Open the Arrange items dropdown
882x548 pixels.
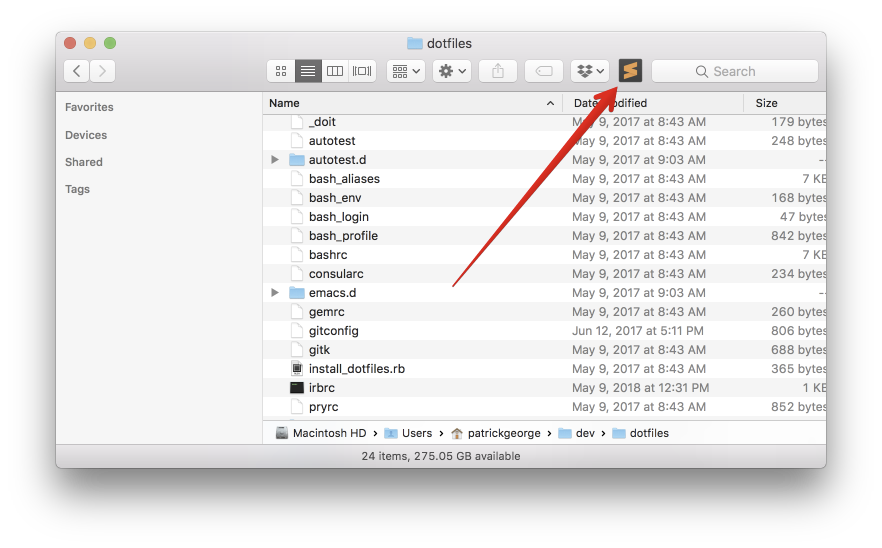pyautogui.click(x=406, y=71)
